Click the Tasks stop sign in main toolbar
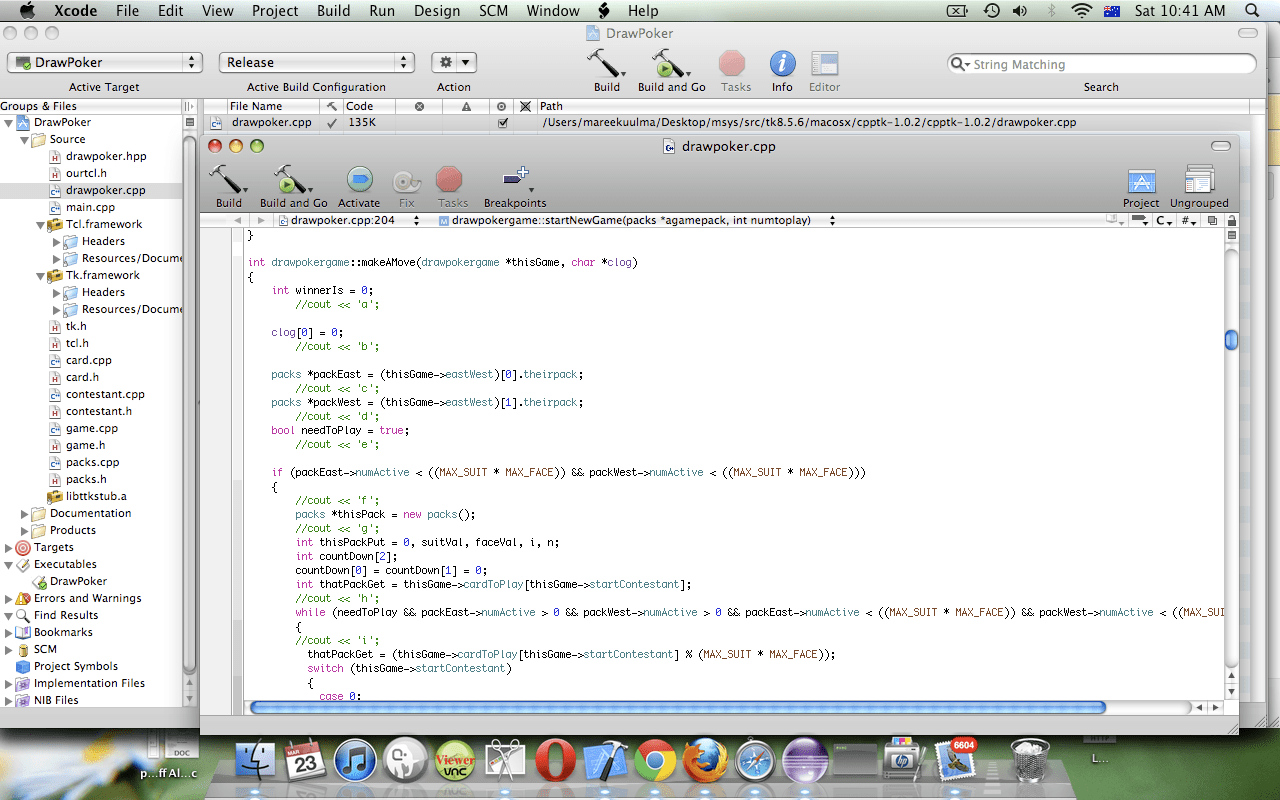The width and height of the screenshot is (1280, 800). coord(733,64)
